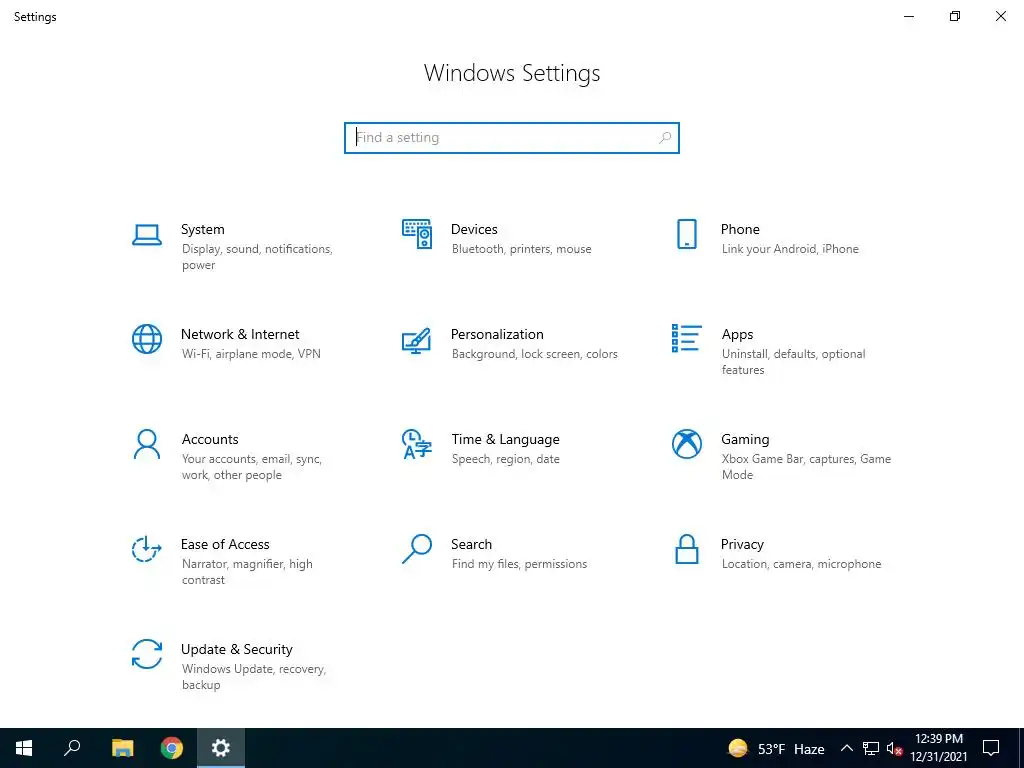Open File Explorer from the taskbar
This screenshot has height=768, width=1024.
click(x=122, y=748)
